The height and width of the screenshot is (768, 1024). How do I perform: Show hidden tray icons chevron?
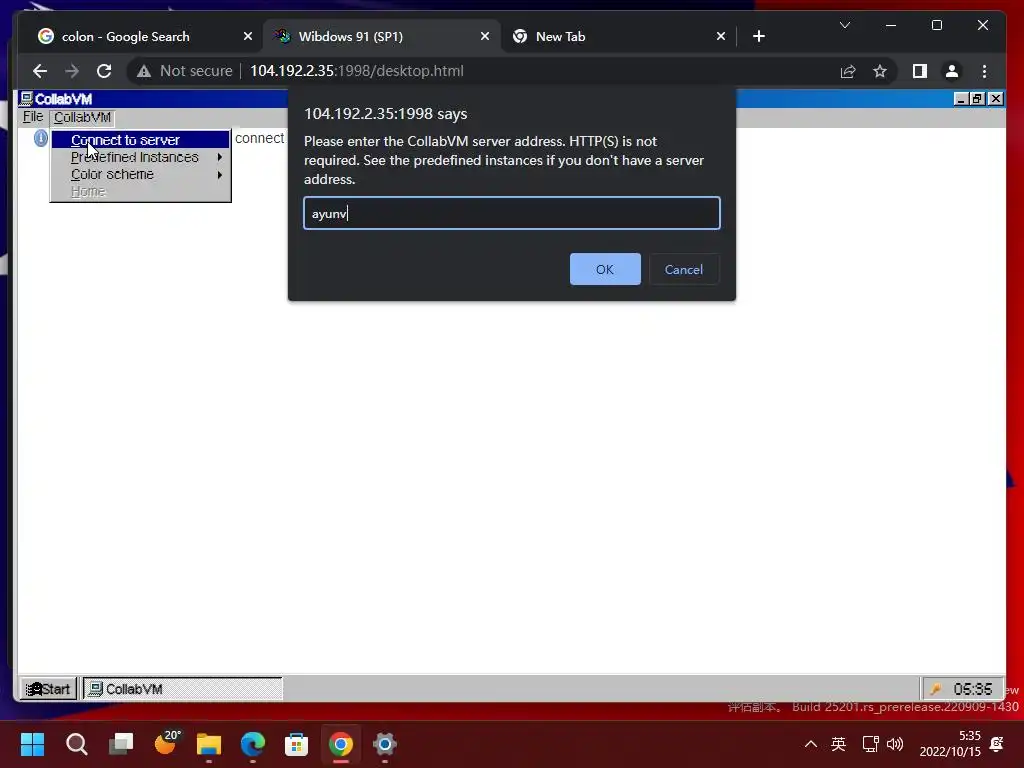(x=810, y=744)
